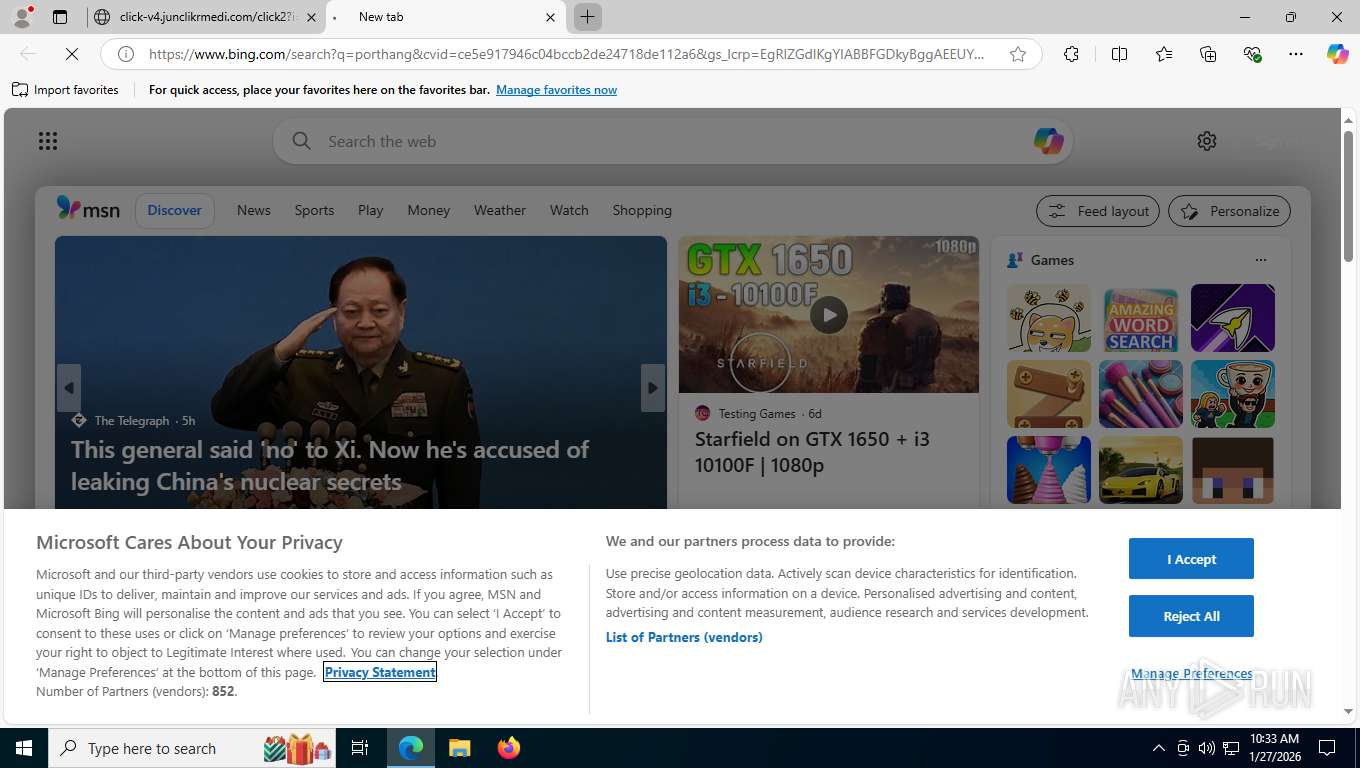Image resolution: width=1360 pixels, height=768 pixels.
Task: Open the Favorites list icon
Action: coord(1164,54)
